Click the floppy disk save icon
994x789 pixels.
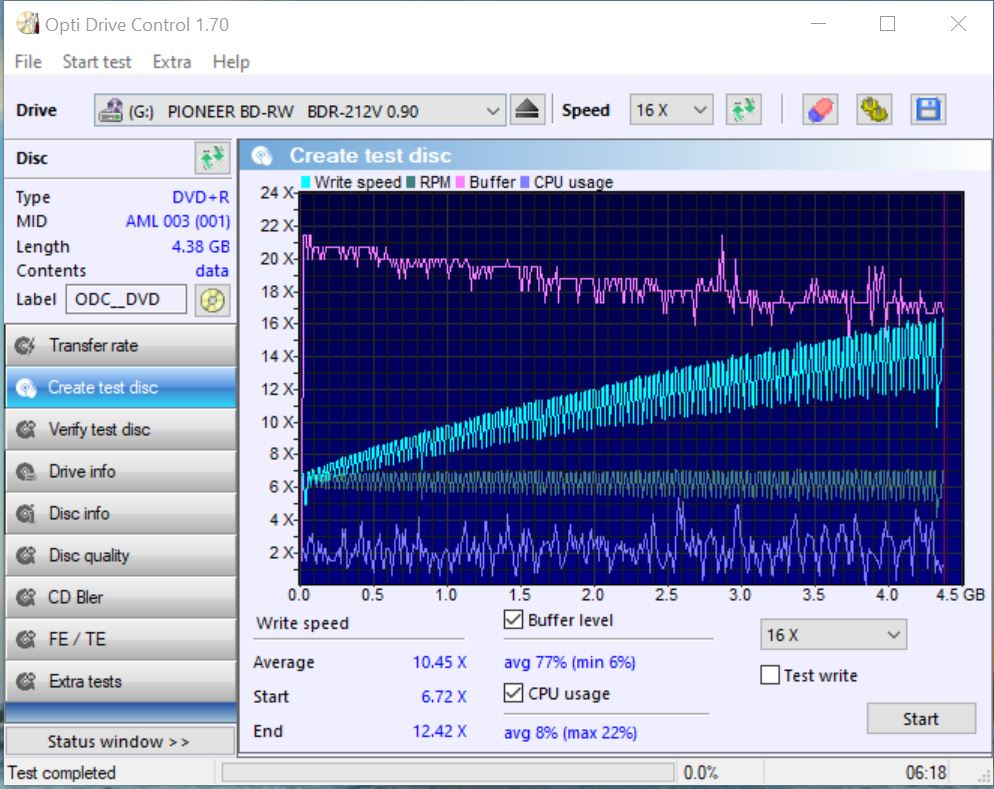click(928, 110)
